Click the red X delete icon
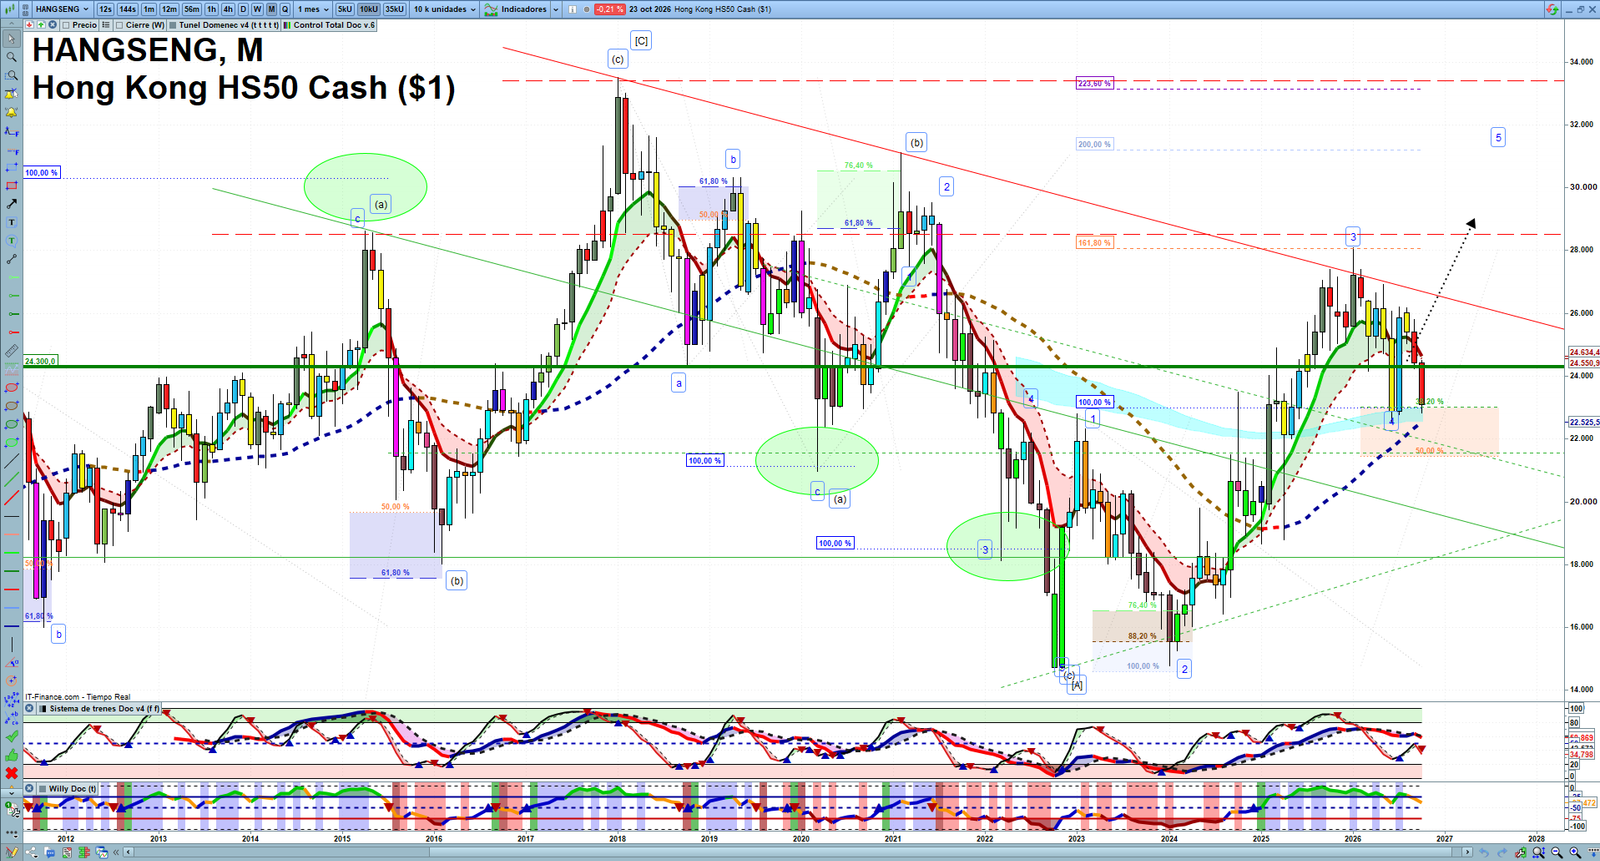 12,772
